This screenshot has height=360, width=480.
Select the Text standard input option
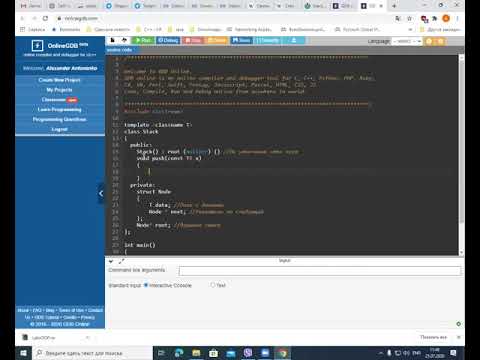[x=212, y=285]
